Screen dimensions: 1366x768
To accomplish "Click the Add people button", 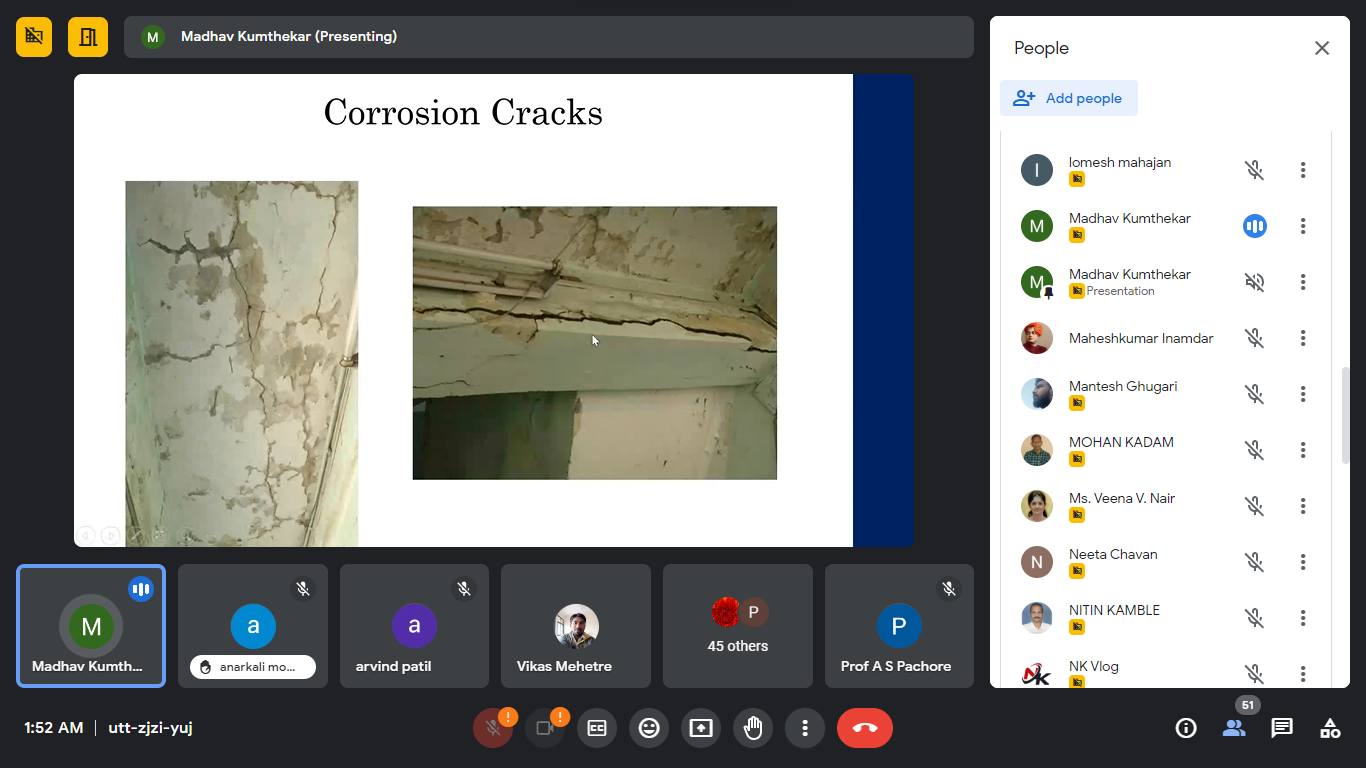I will (1069, 98).
